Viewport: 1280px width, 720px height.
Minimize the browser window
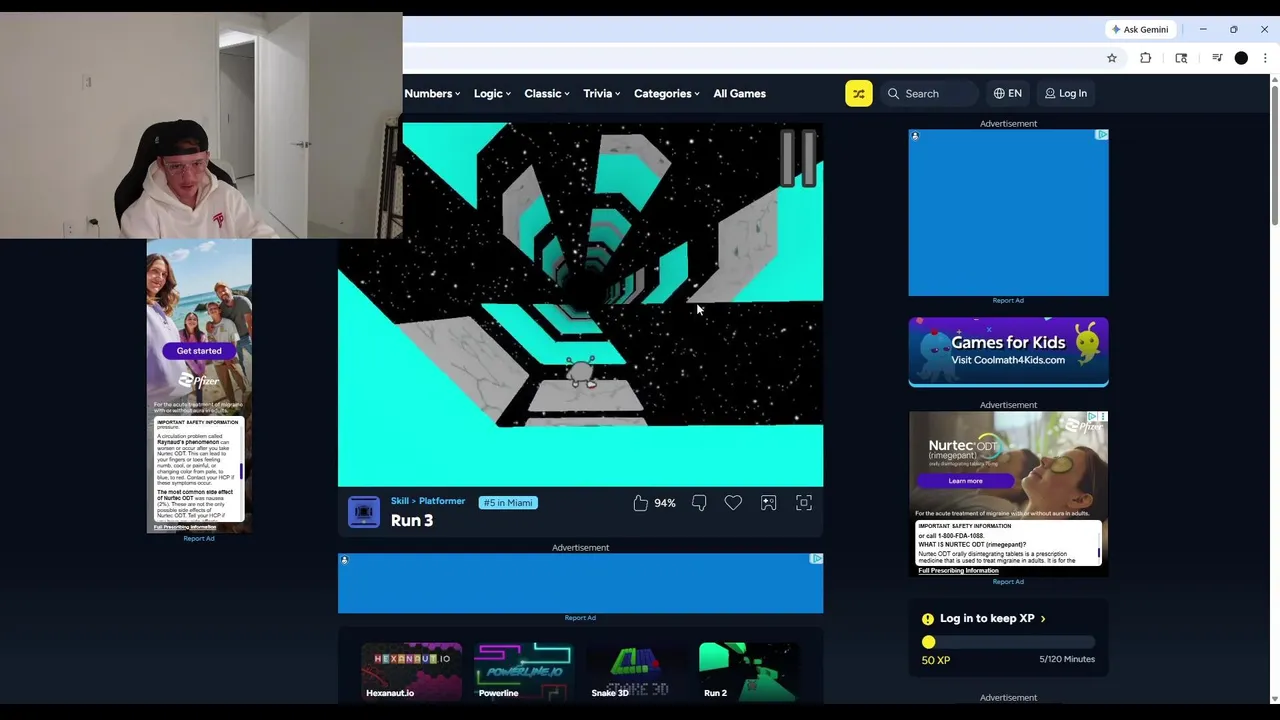(x=1203, y=29)
